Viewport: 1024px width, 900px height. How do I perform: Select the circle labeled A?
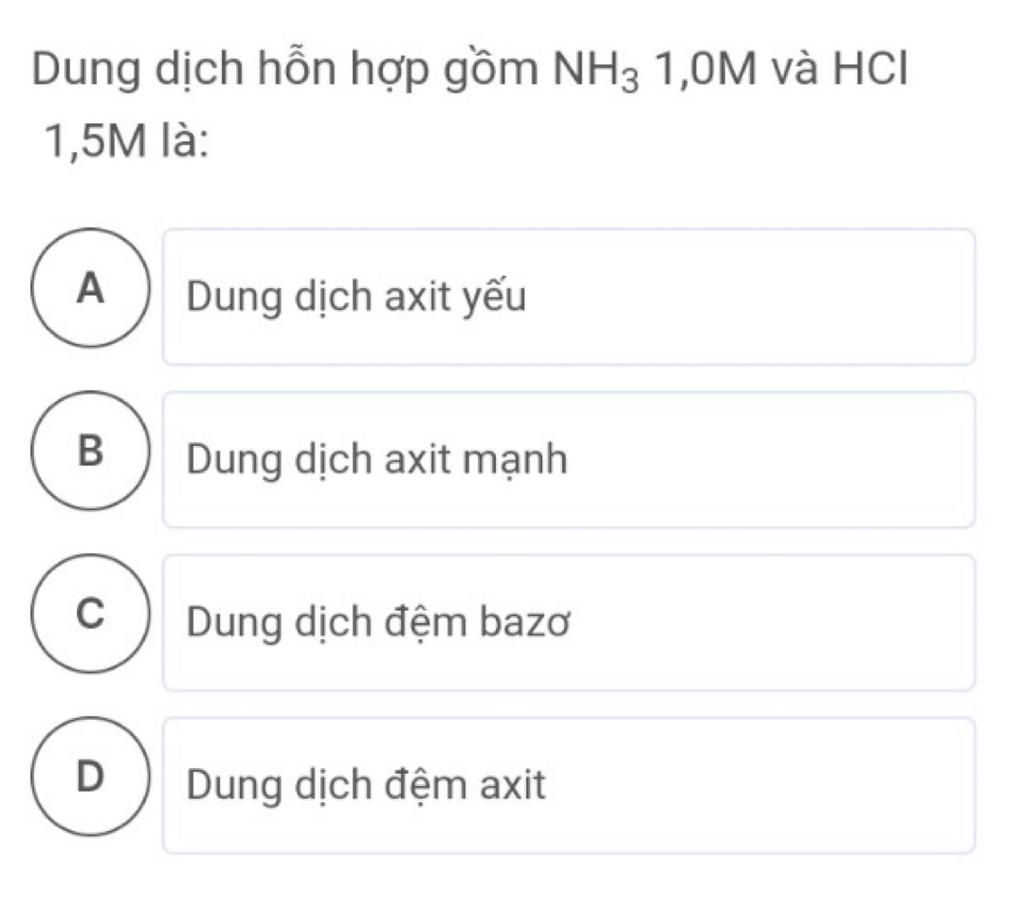coord(91,287)
